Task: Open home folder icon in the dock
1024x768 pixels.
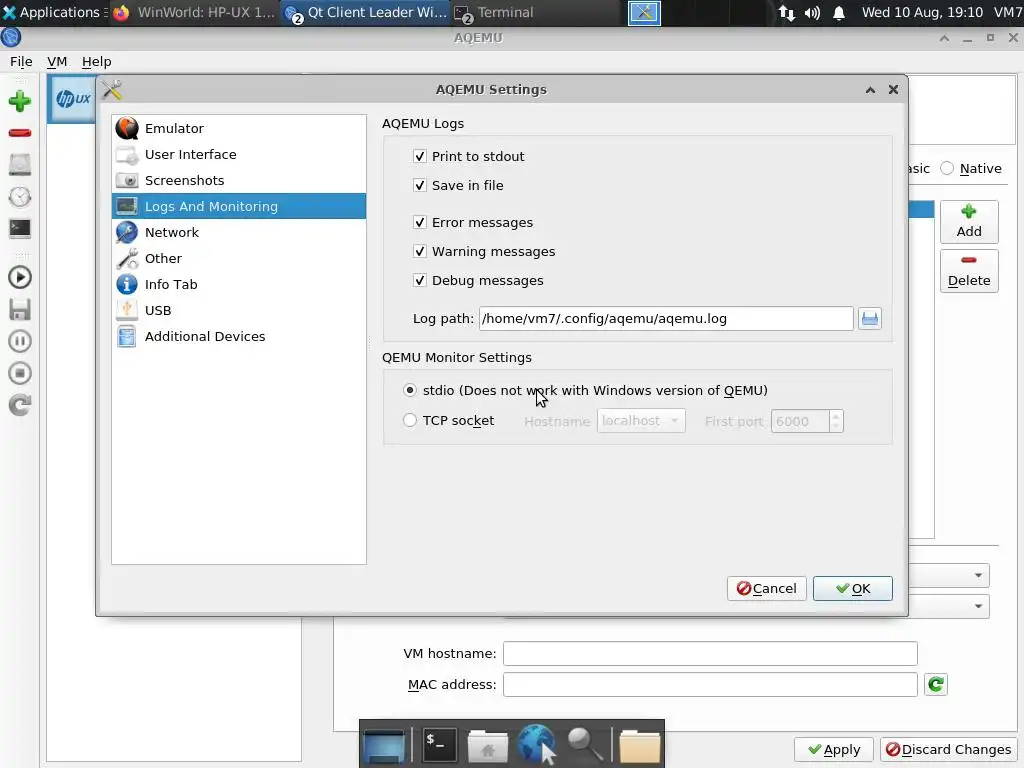Action: click(487, 745)
